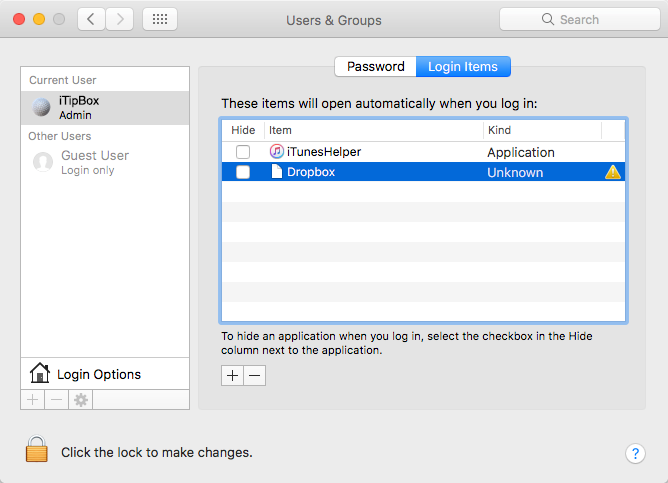Image resolution: width=668 pixels, height=483 pixels.
Task: Click the Dropbox document icon
Action: pos(277,172)
